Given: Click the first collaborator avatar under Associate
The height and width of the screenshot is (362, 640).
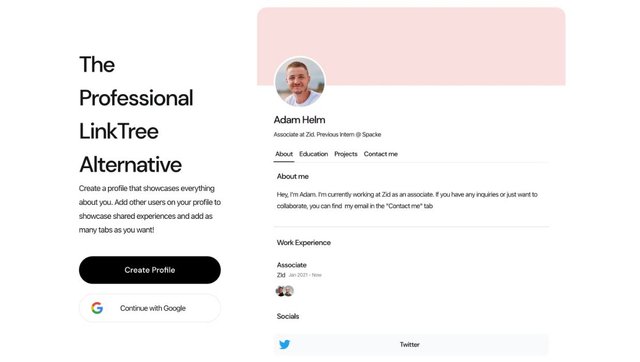Looking at the screenshot, I should (x=280, y=291).
